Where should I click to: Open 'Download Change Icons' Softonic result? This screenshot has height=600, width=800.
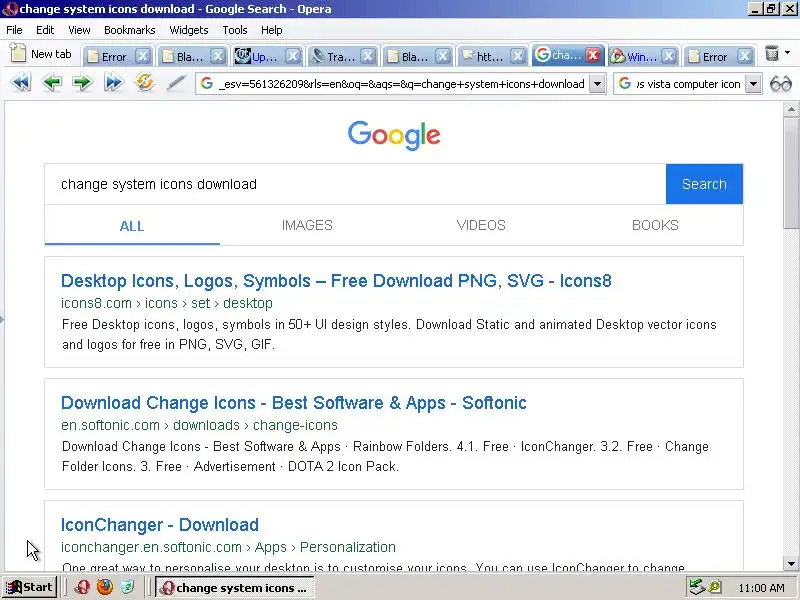[x=293, y=403]
